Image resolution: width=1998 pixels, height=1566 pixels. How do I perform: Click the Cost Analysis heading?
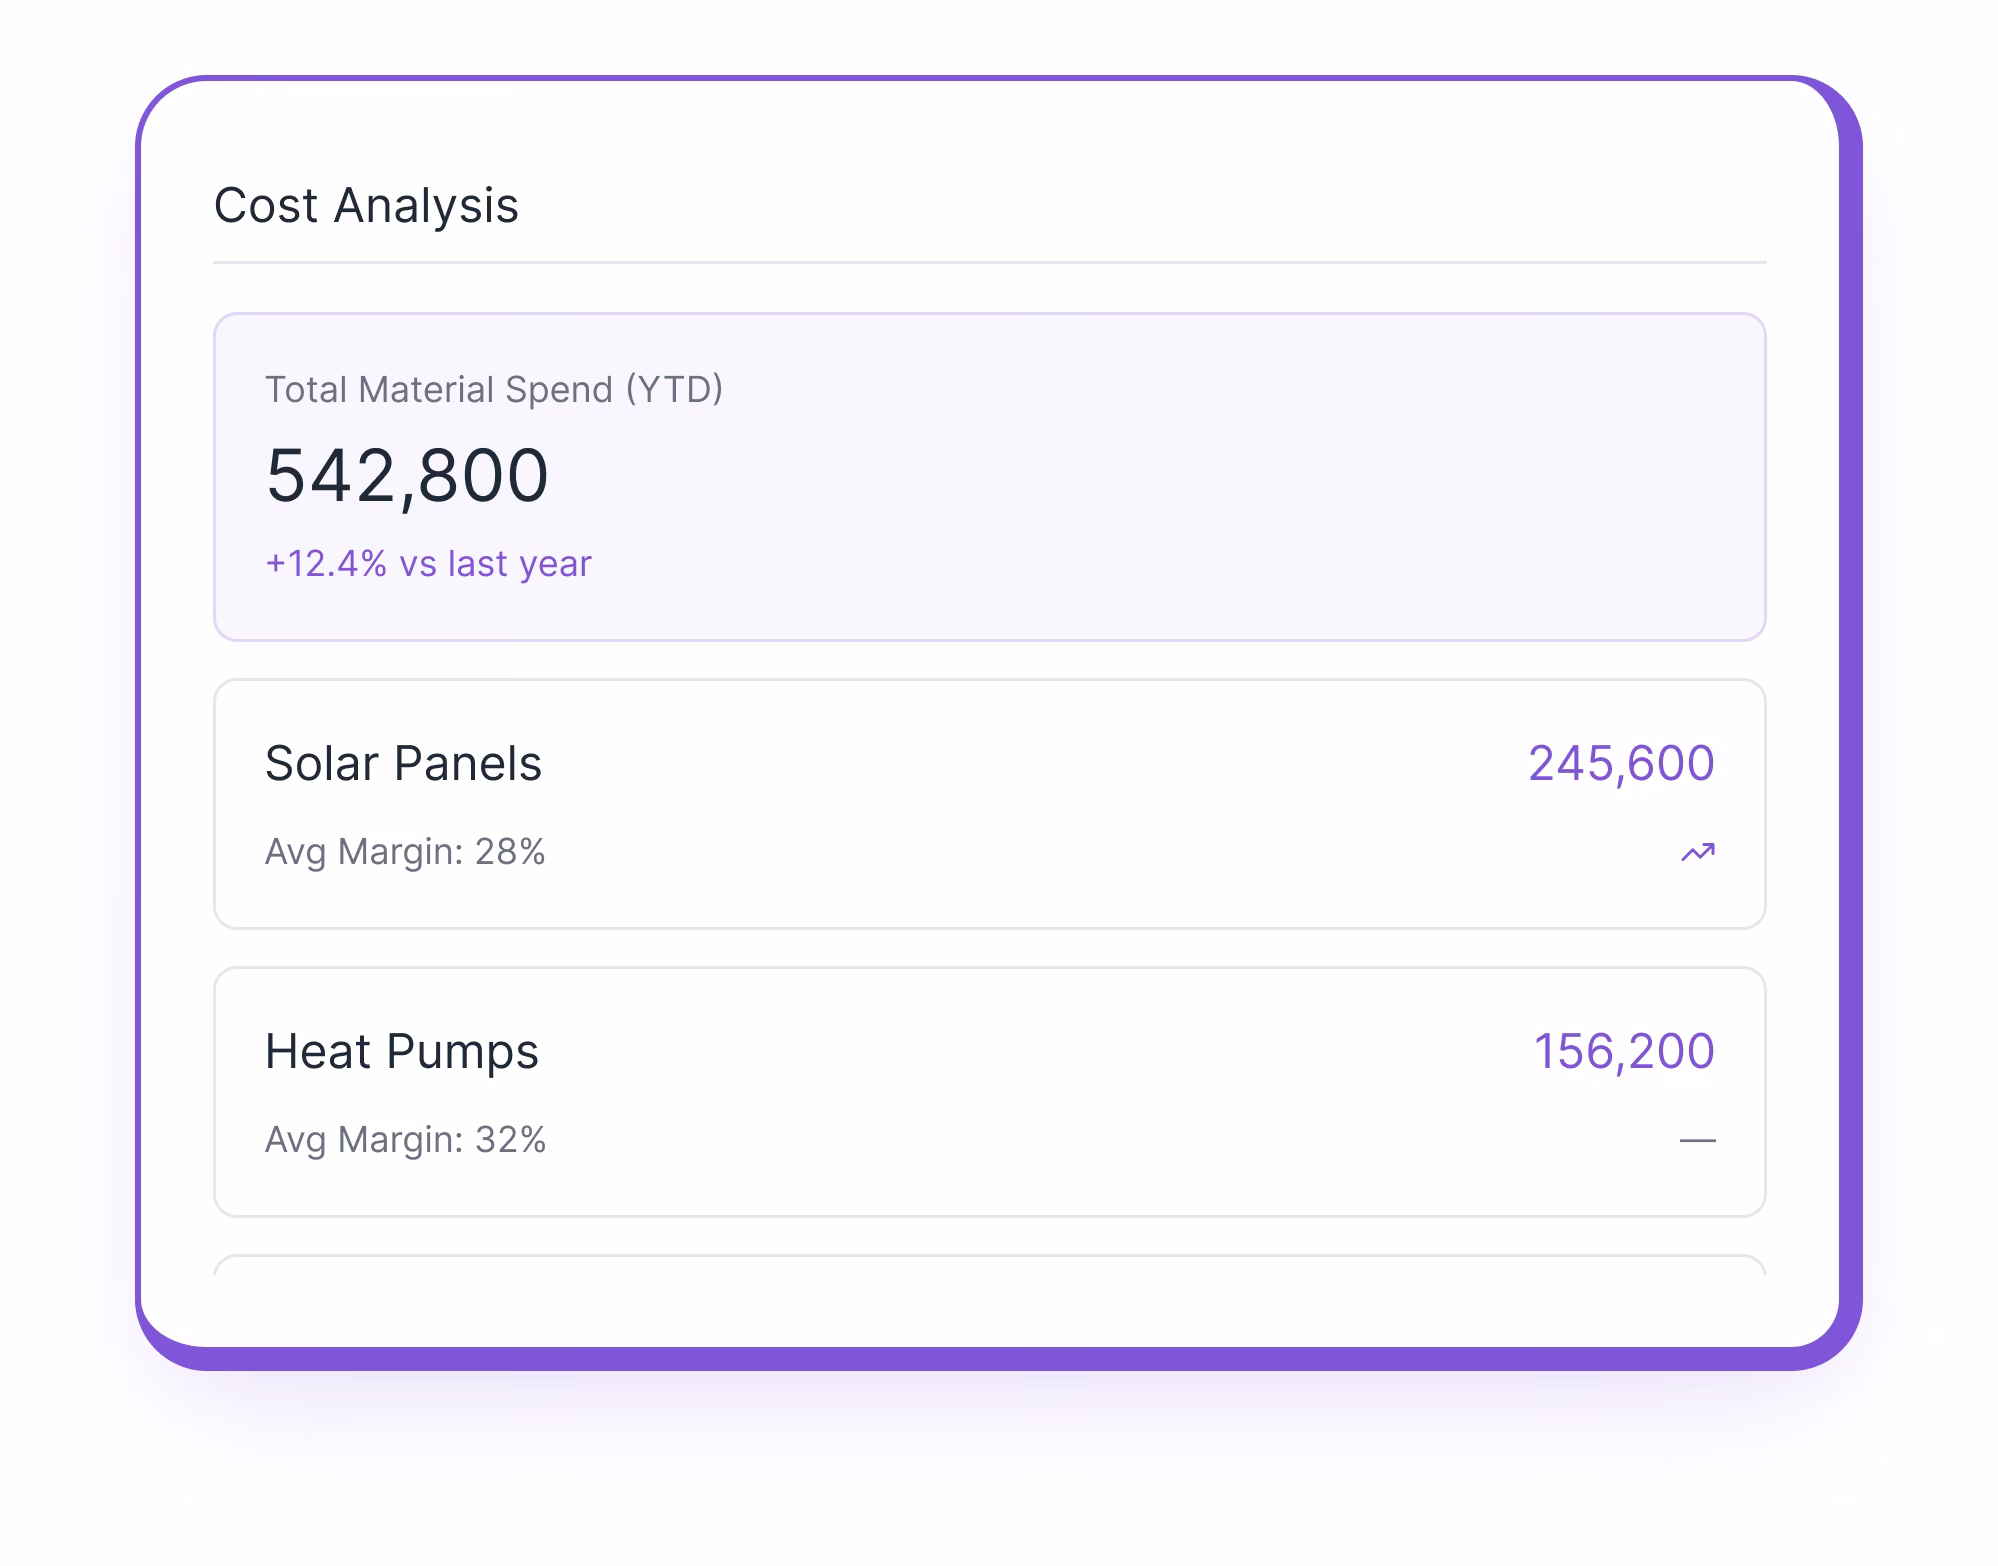tap(366, 206)
